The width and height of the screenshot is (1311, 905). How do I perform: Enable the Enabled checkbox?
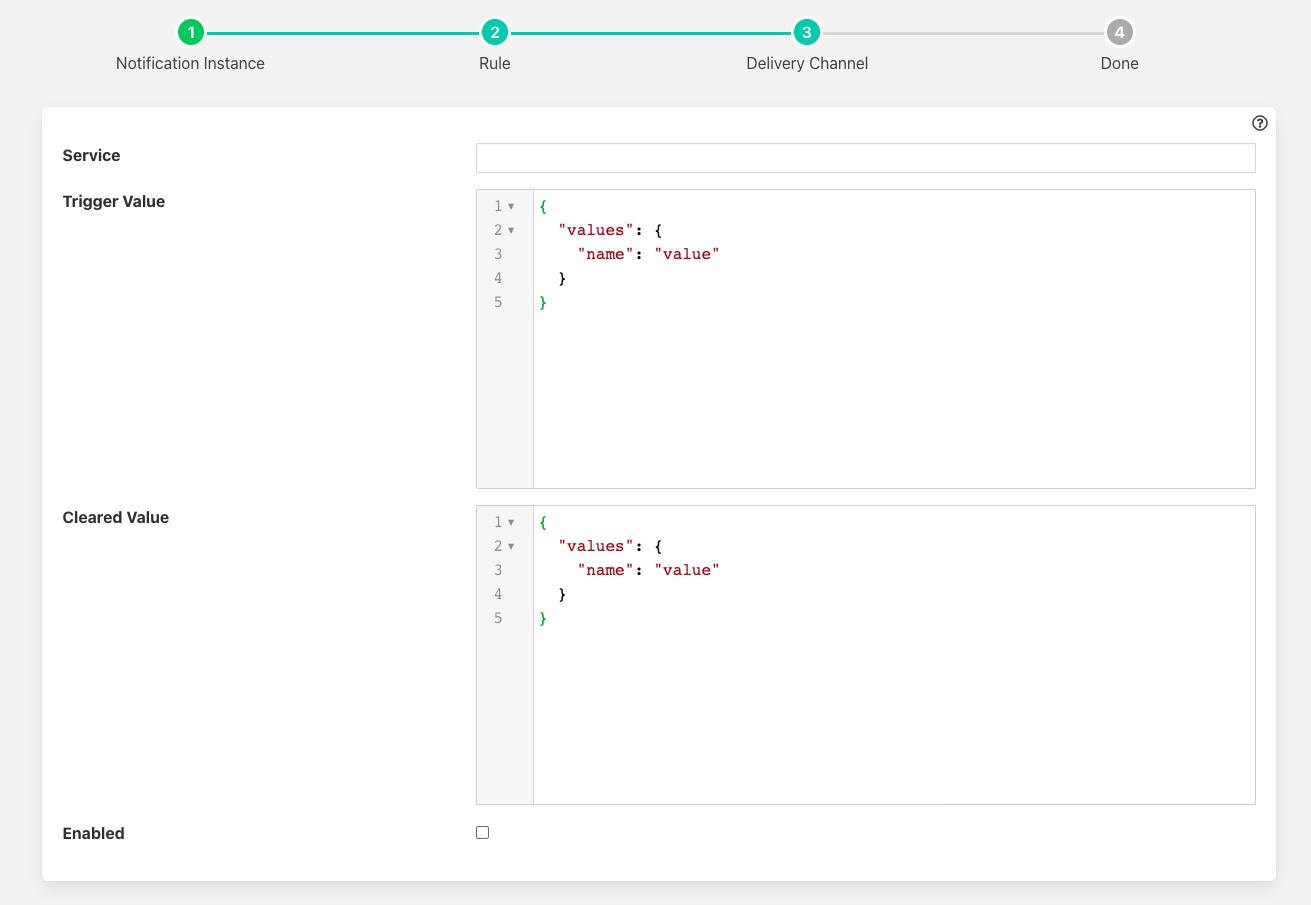(483, 832)
